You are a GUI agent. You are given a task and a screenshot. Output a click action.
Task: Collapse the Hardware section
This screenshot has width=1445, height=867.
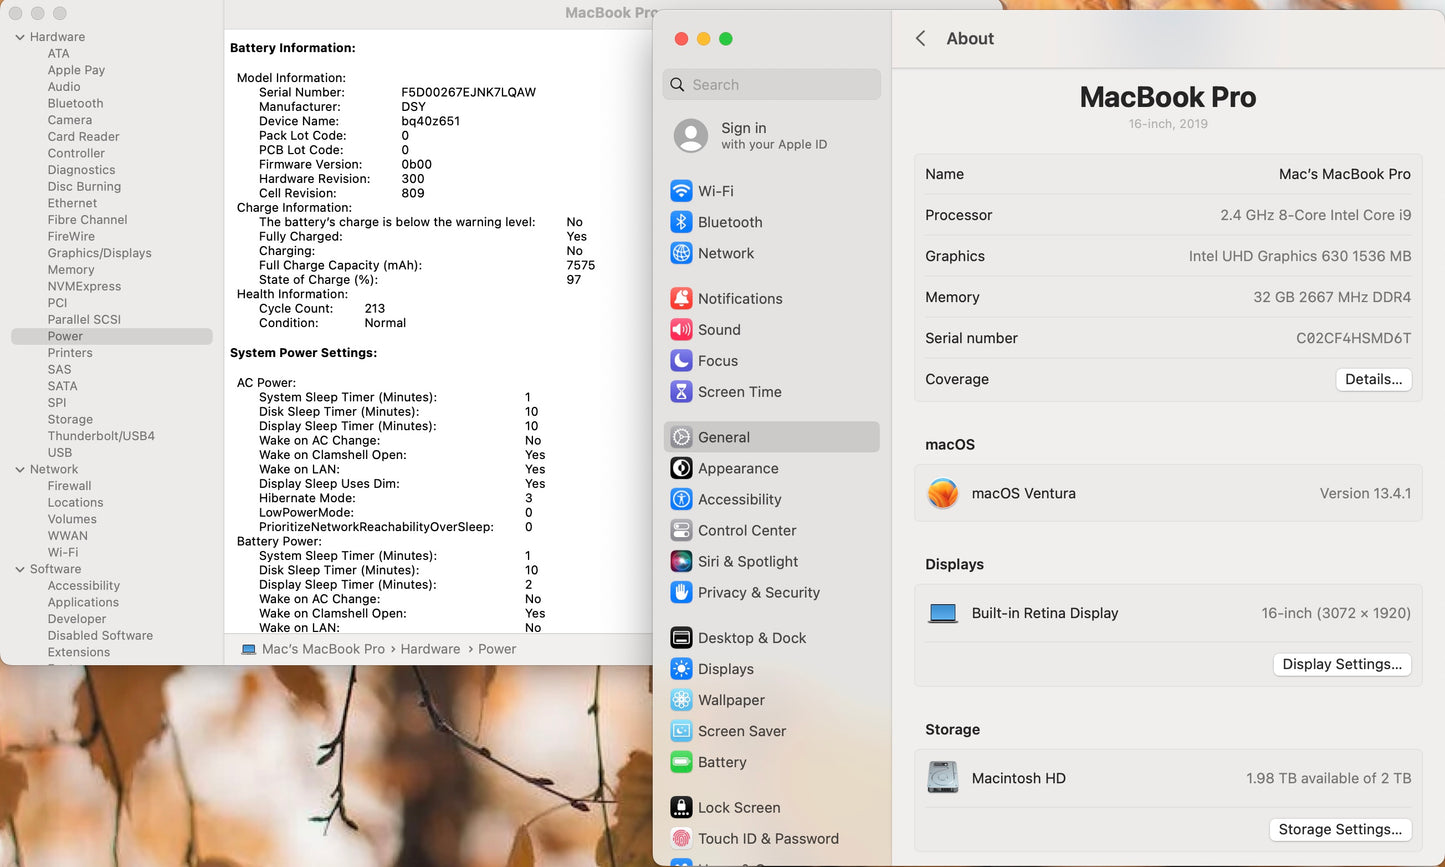(20, 36)
